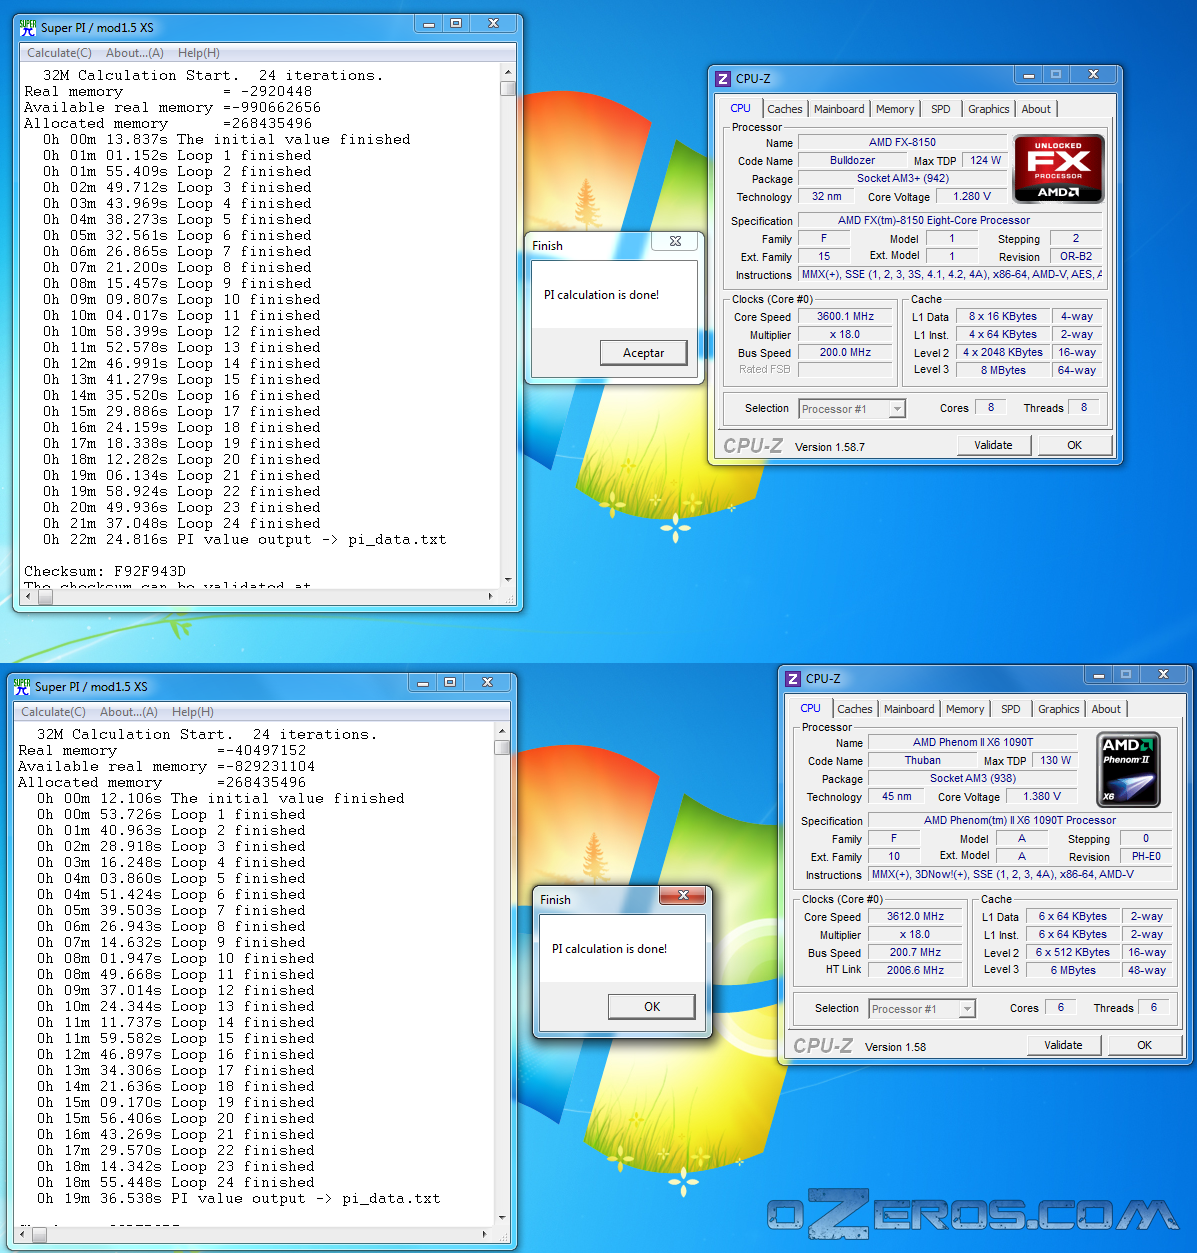This screenshot has height=1253, width=1197.
Task: Switch to the SPD tab in the Phenom II CPU-Z window
Action: [1011, 709]
